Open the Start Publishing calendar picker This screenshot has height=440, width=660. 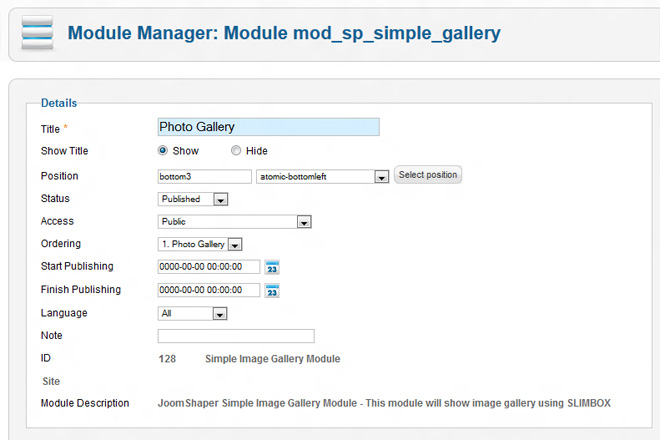coord(272,267)
